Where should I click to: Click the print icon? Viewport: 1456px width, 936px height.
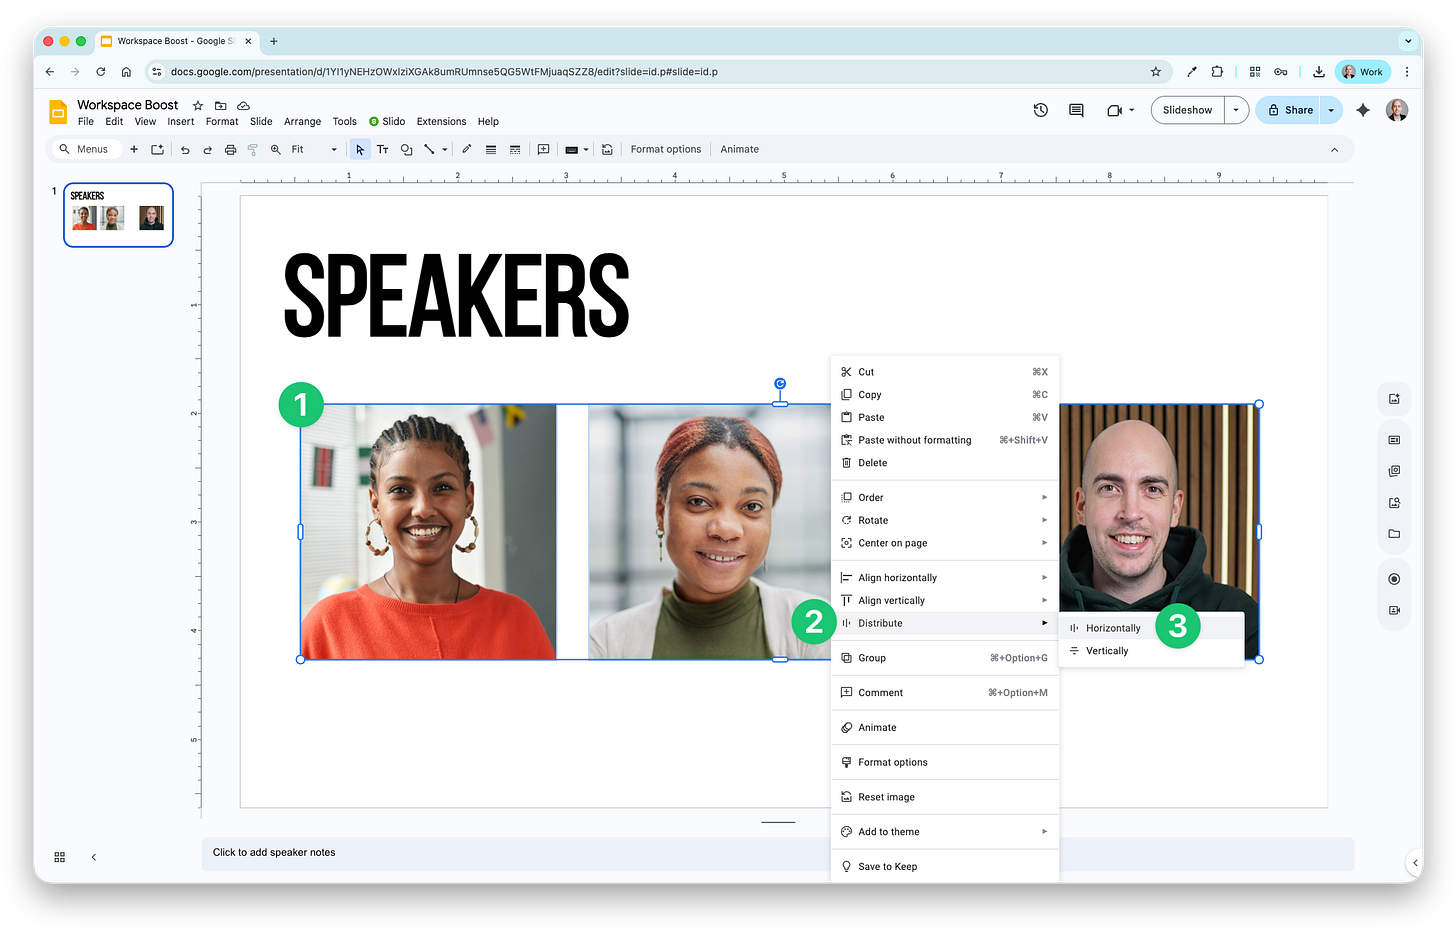tap(230, 149)
